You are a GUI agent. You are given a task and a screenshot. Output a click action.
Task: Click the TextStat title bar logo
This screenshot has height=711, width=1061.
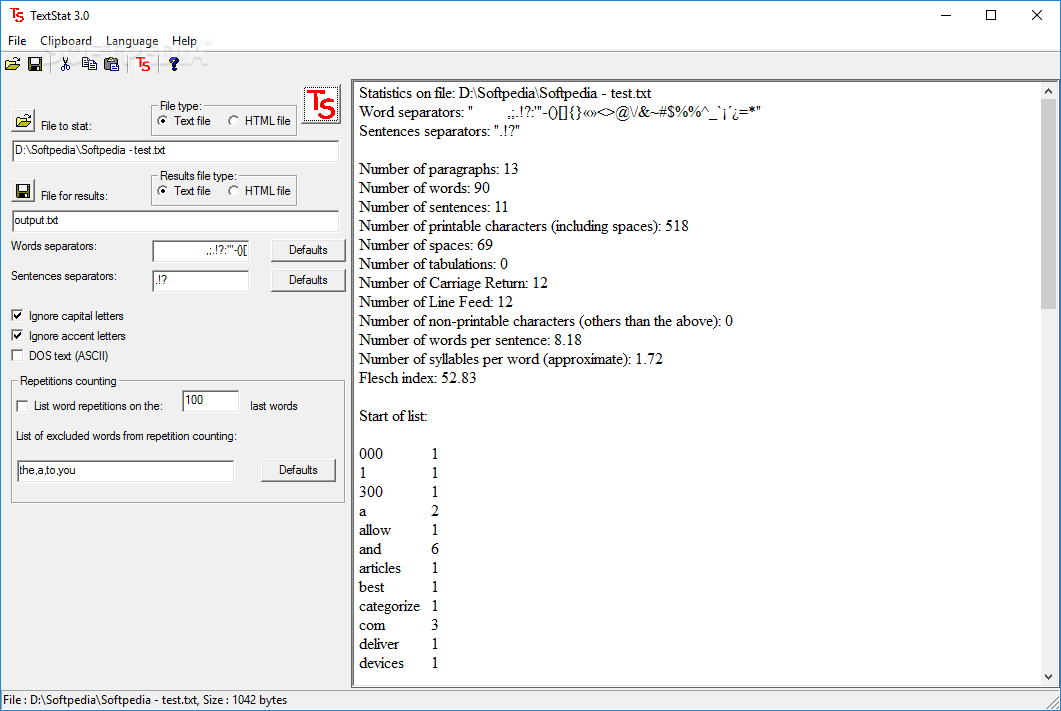[x=17, y=15]
